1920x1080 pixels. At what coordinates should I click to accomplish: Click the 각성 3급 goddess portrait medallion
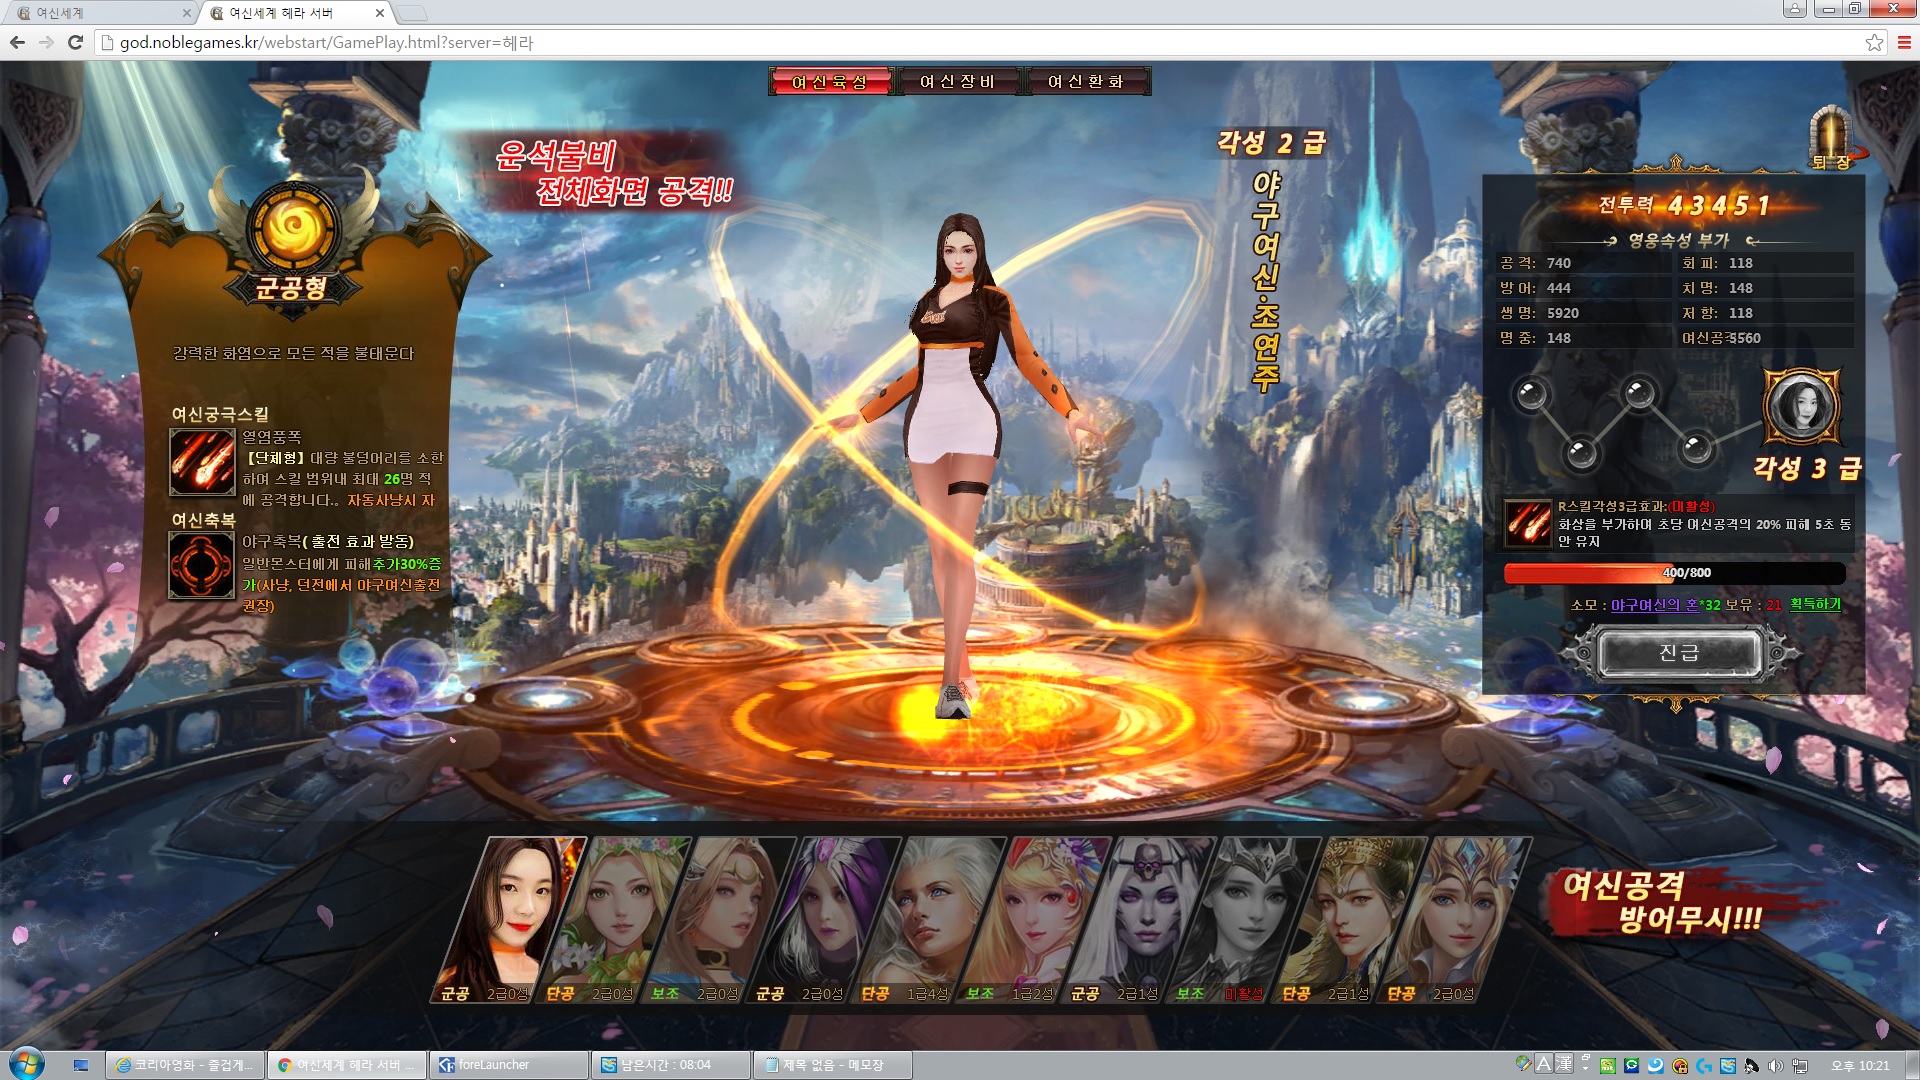[x=1802, y=406]
